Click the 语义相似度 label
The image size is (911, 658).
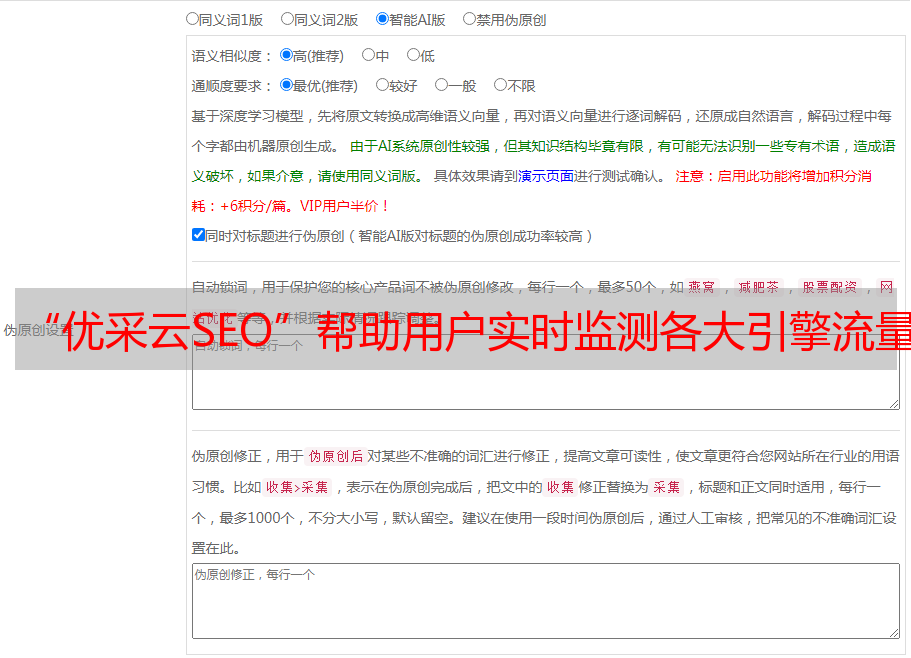232,56
